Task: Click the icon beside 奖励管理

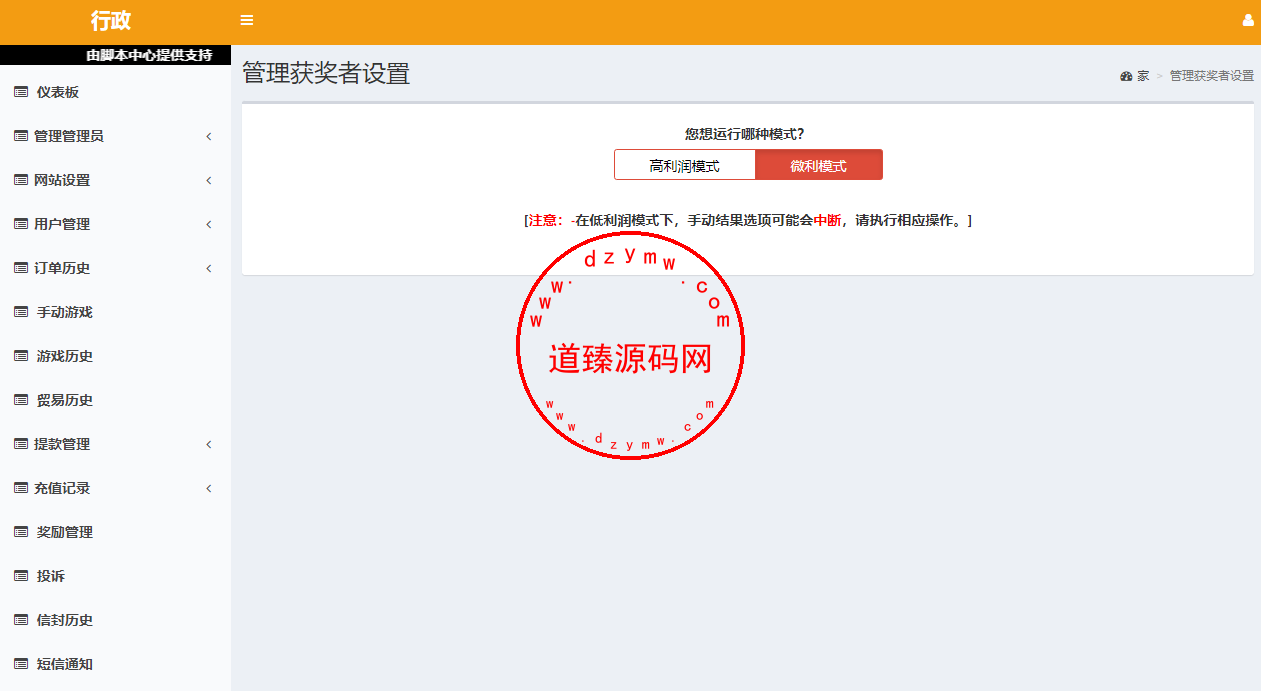Action: (21, 532)
